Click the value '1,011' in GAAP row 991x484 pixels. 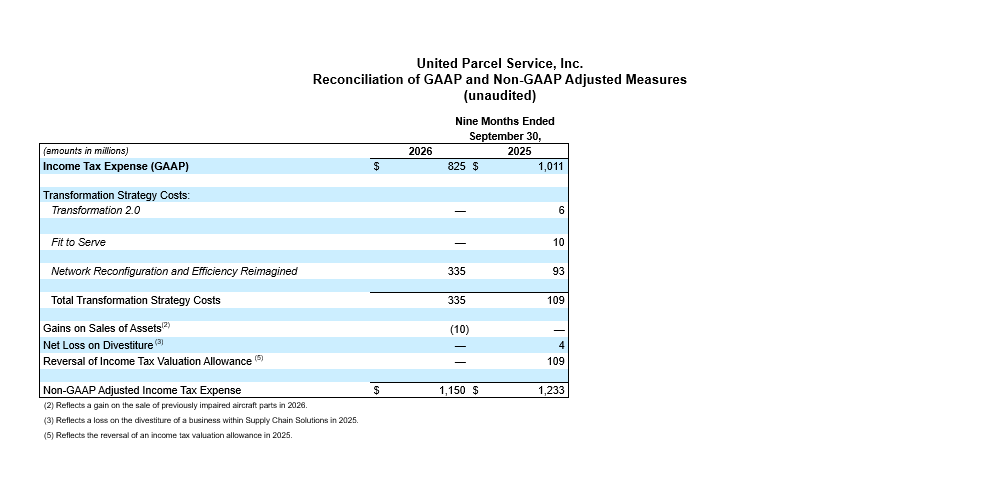551,167
